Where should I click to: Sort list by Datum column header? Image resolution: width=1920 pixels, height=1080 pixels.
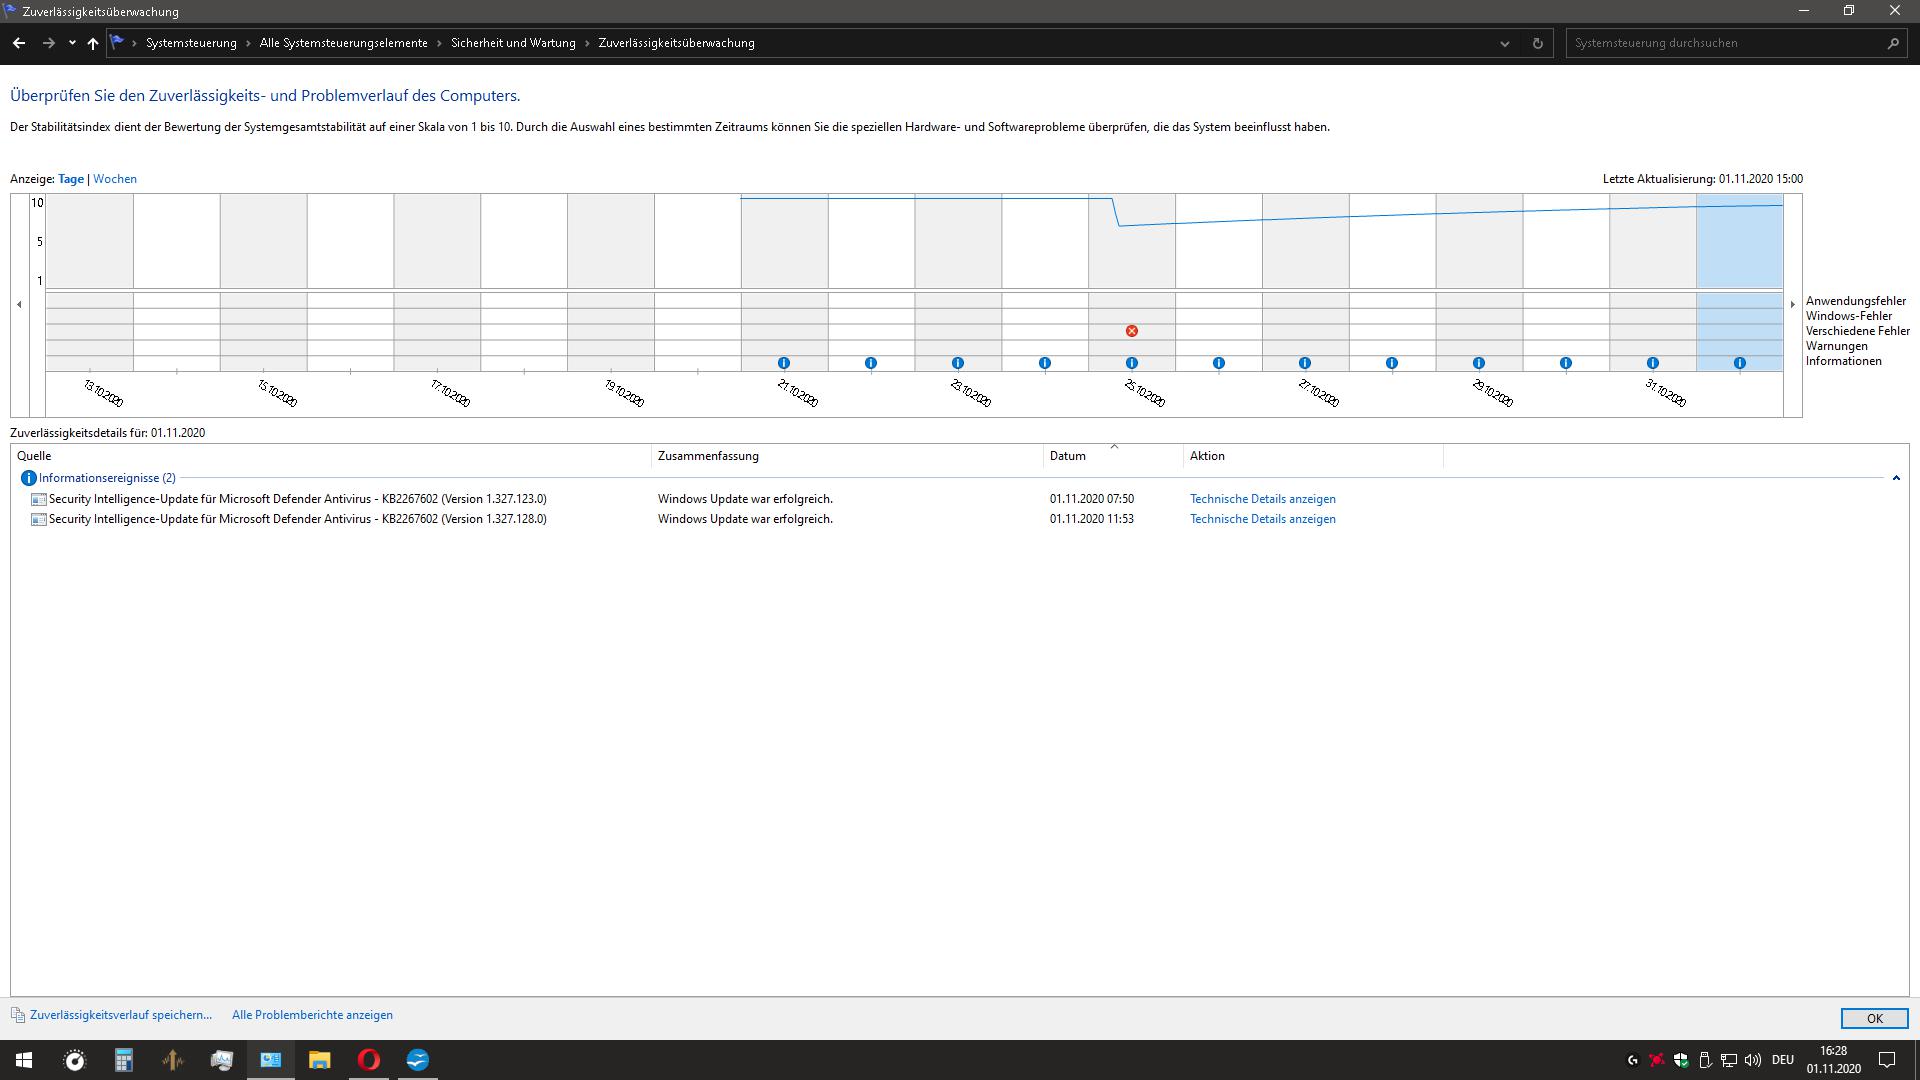click(x=1067, y=456)
